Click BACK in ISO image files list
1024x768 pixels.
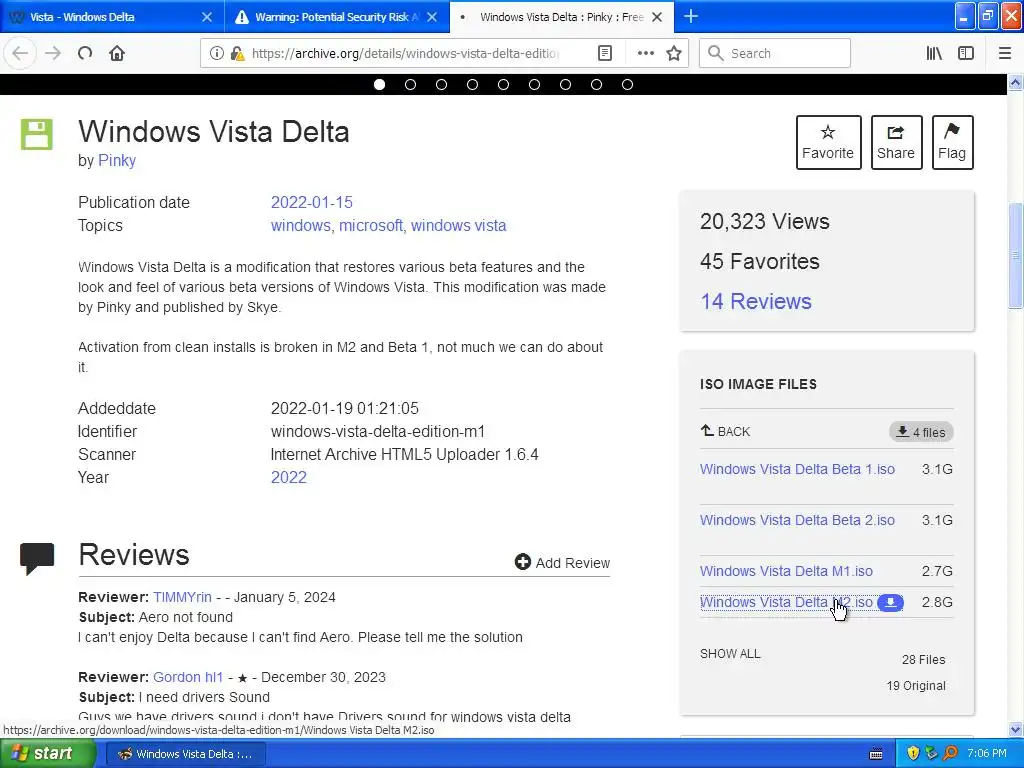725,431
